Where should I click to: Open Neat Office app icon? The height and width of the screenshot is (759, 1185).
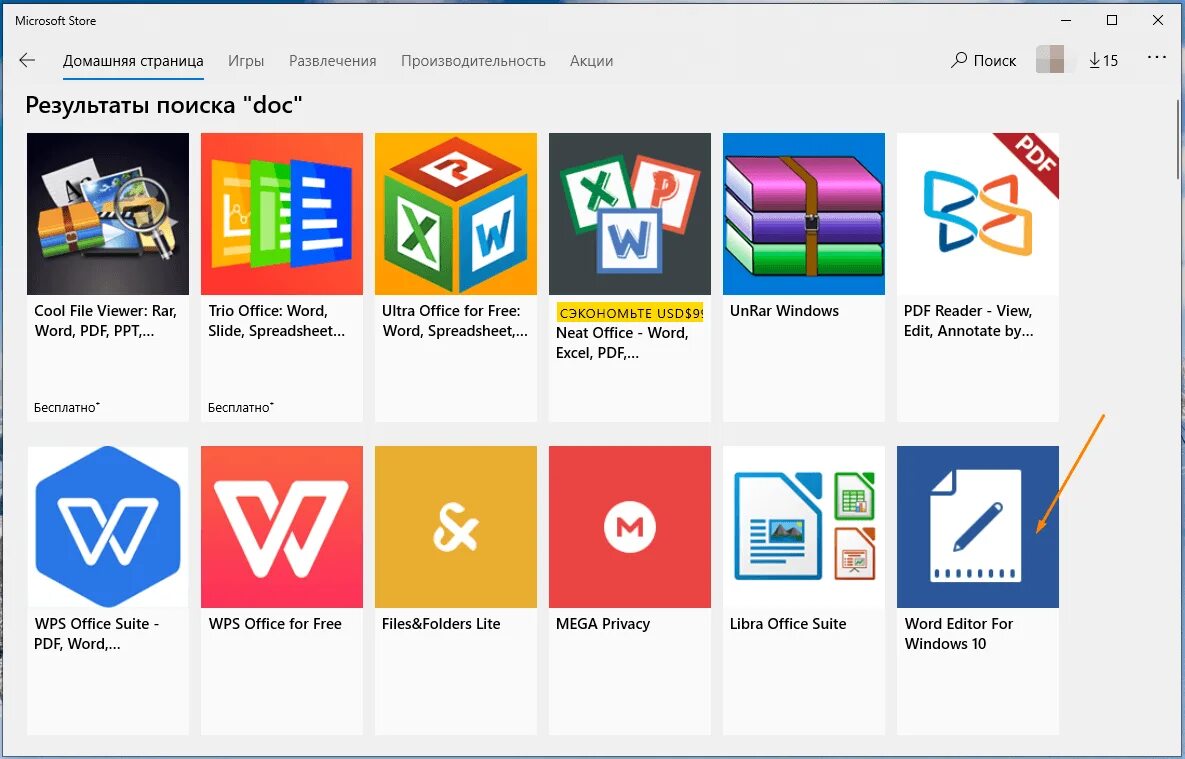click(630, 214)
